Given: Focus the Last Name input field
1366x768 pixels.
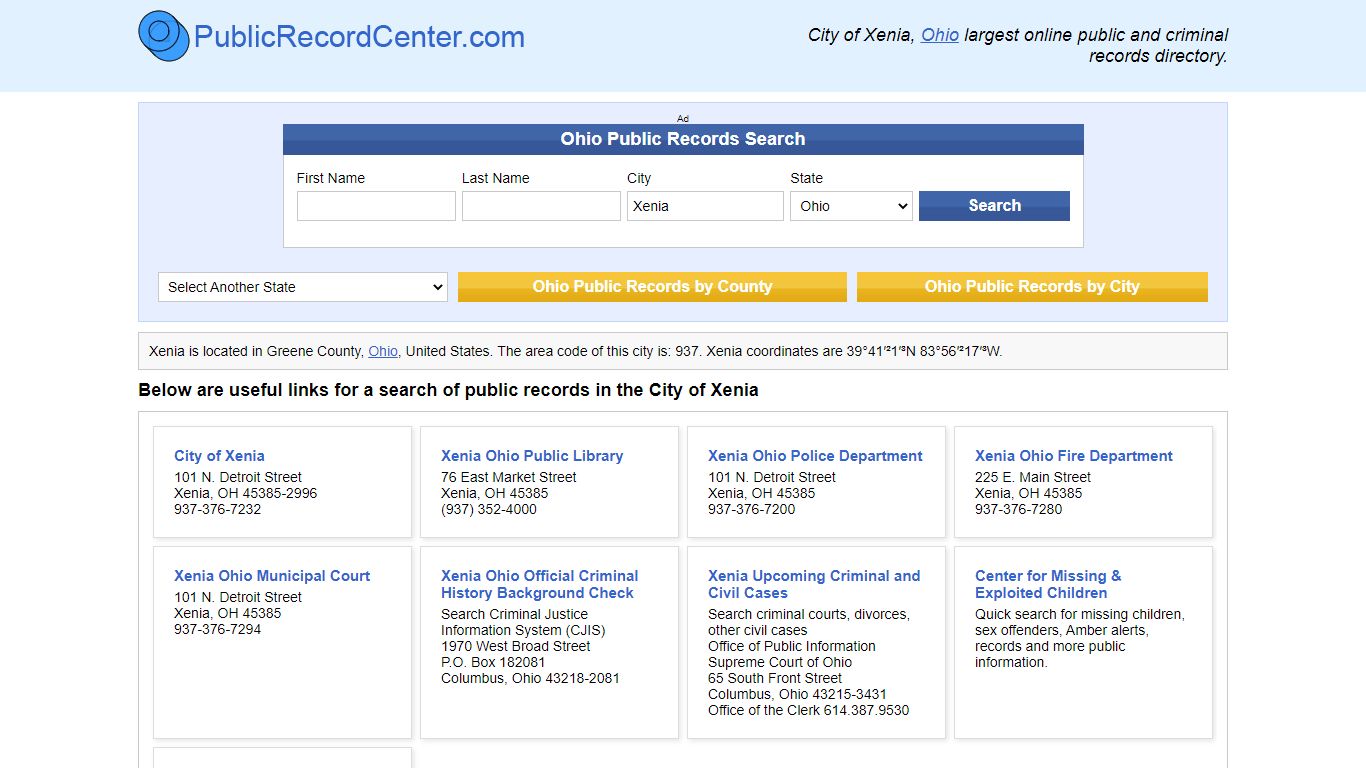Looking at the screenshot, I should 541,206.
